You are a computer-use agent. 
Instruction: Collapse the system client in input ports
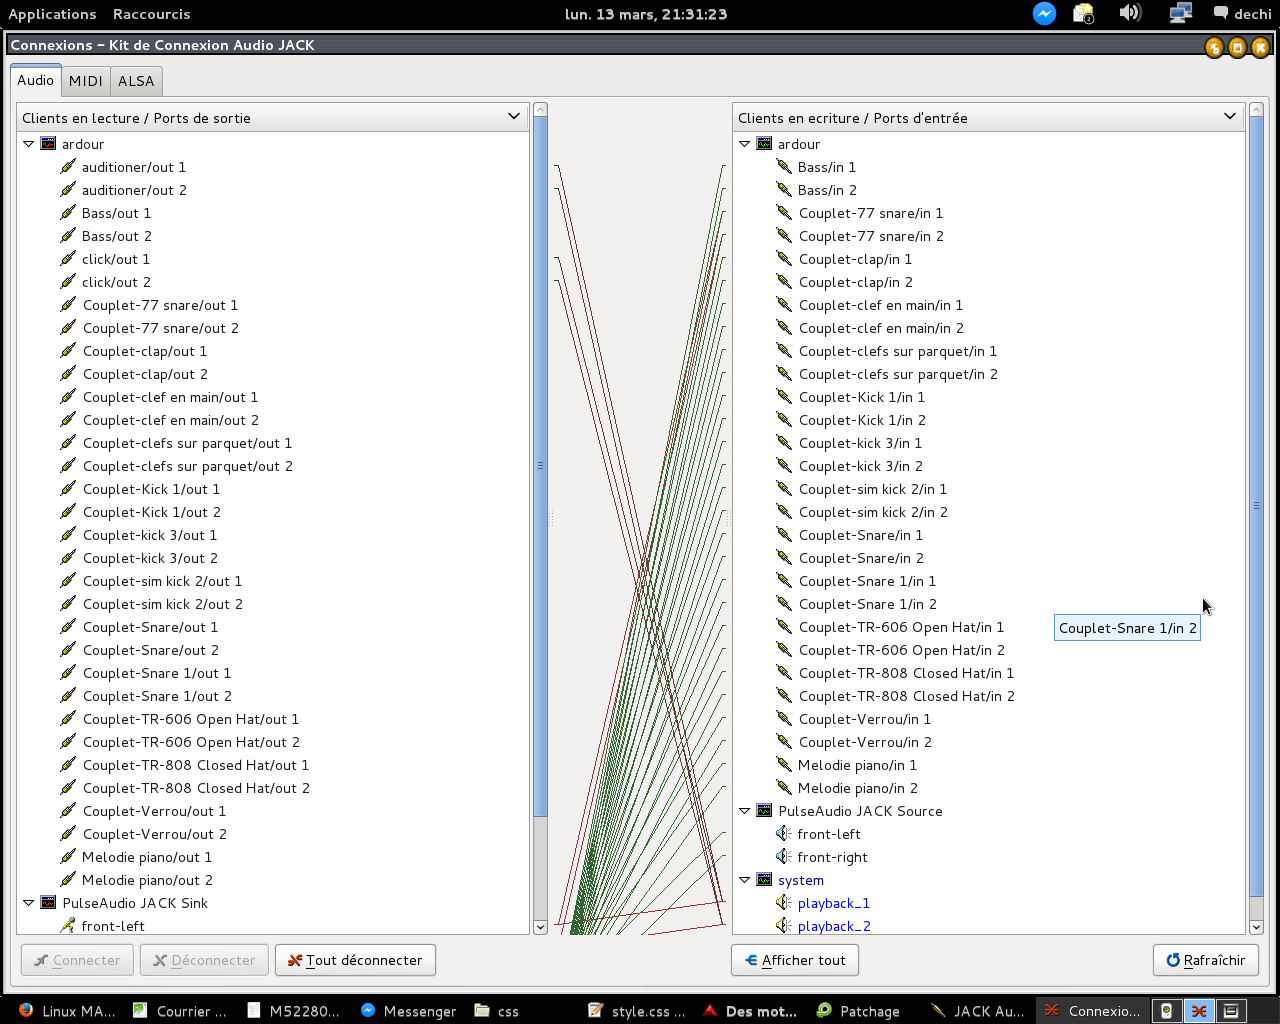[x=745, y=880]
